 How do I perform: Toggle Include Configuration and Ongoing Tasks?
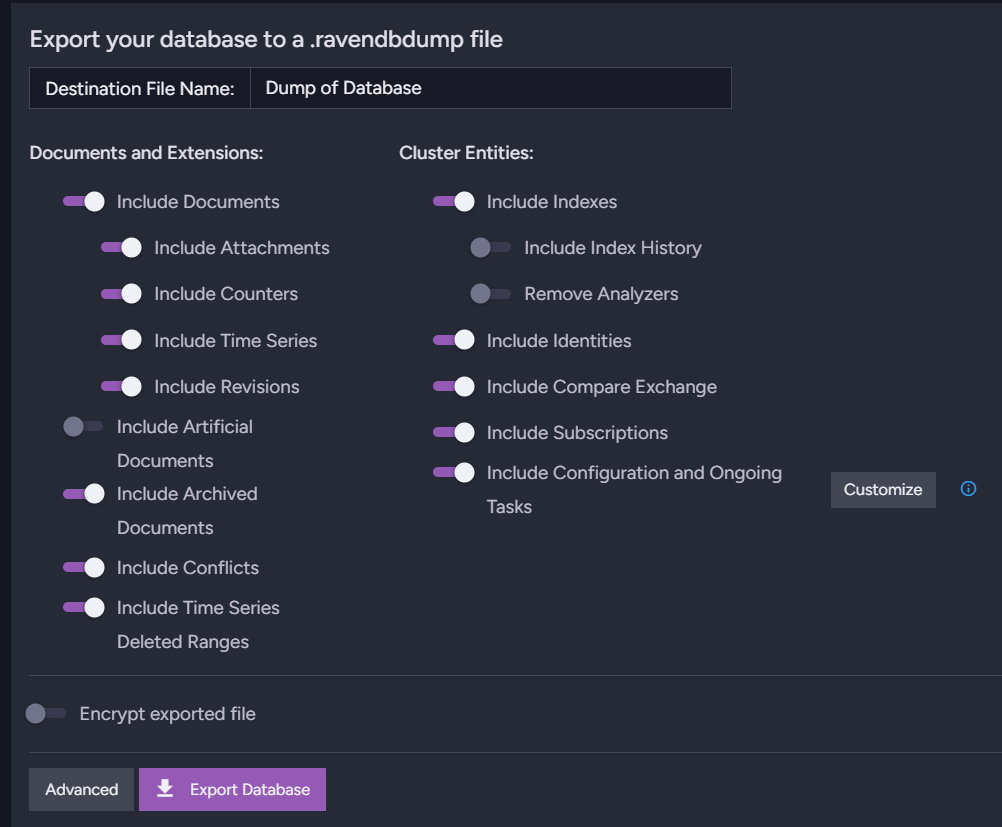pos(454,472)
